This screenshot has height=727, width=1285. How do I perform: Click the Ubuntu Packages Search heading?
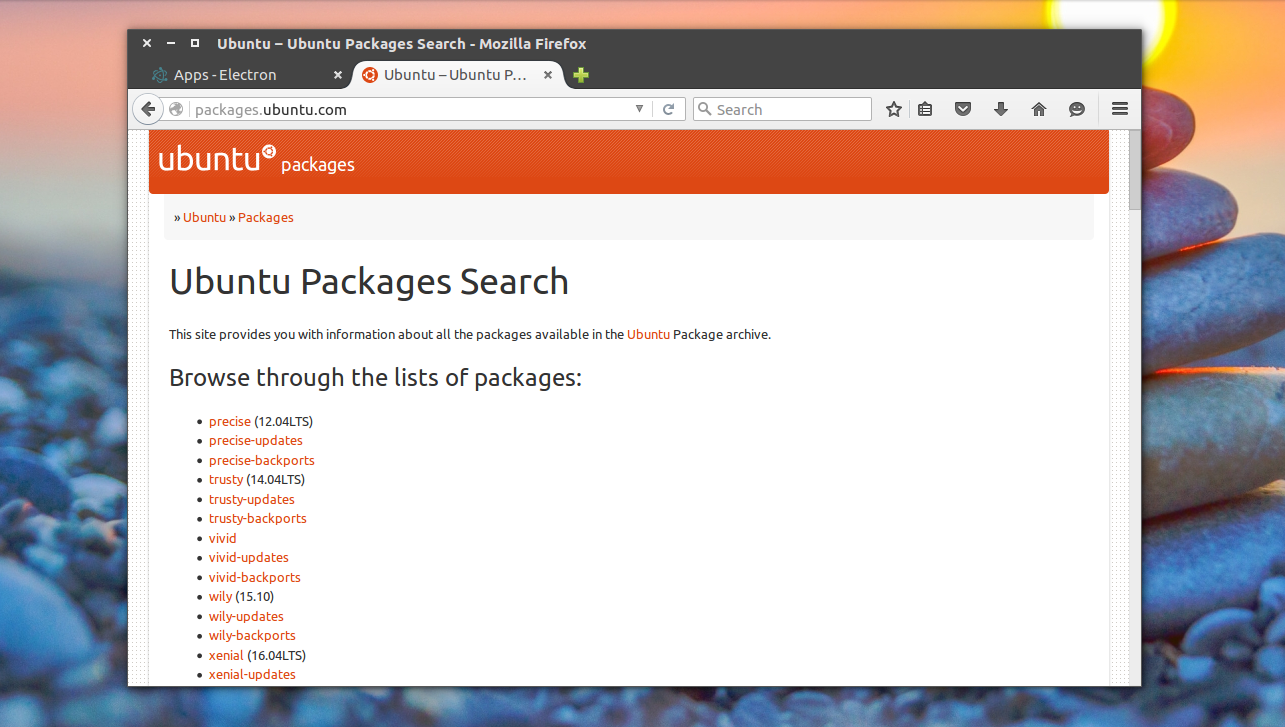tap(369, 282)
